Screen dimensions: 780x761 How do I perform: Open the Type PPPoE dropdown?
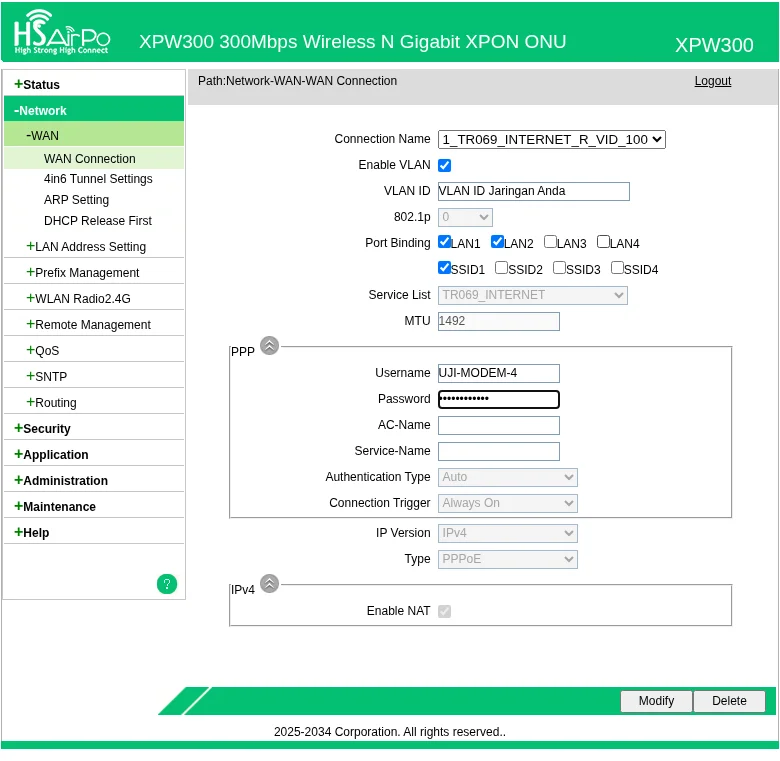(x=507, y=559)
